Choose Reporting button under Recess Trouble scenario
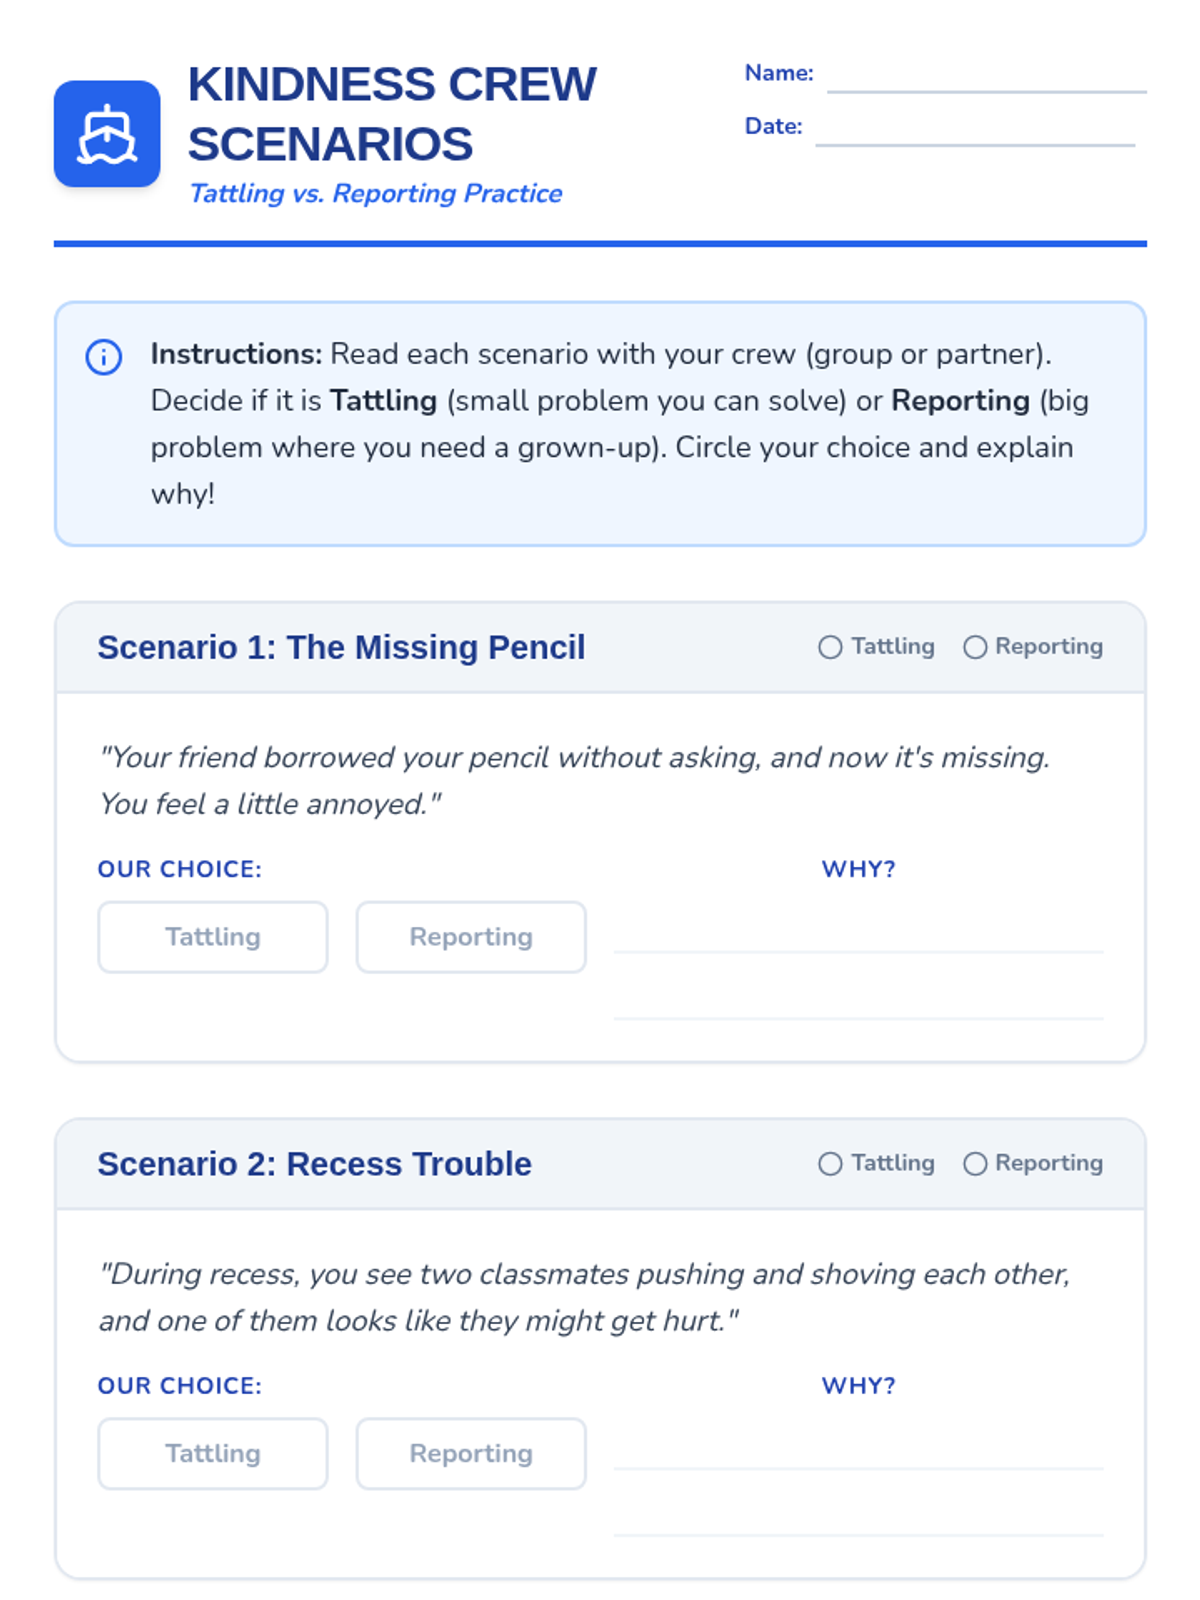The width and height of the screenshot is (1200, 1600). 471,1454
